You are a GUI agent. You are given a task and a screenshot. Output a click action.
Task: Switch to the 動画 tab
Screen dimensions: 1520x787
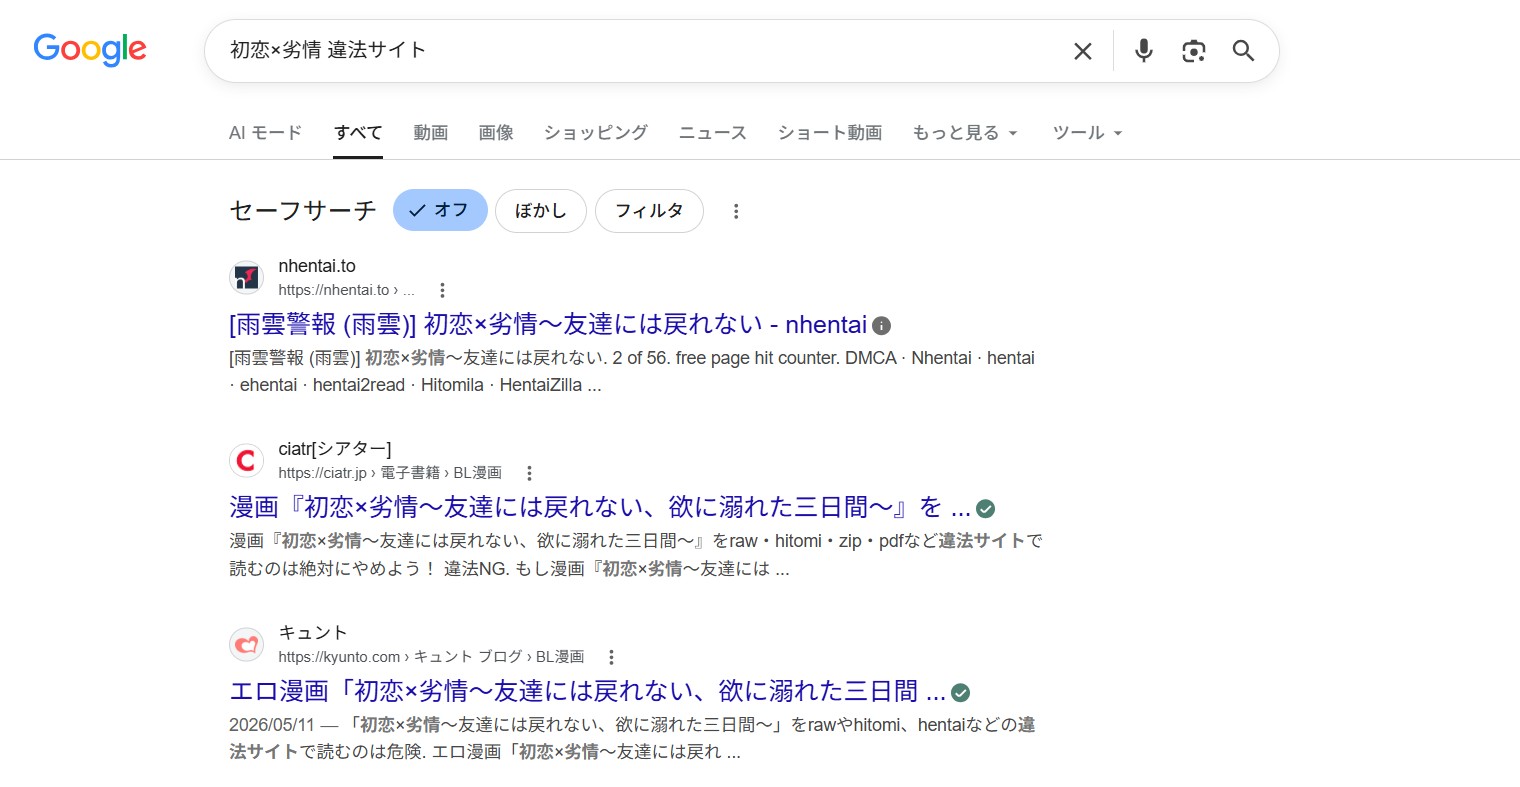tap(431, 133)
